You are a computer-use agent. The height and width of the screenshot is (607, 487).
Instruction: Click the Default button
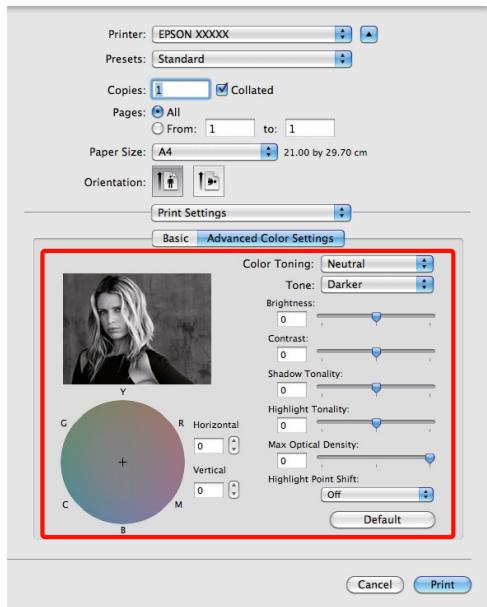[382, 520]
